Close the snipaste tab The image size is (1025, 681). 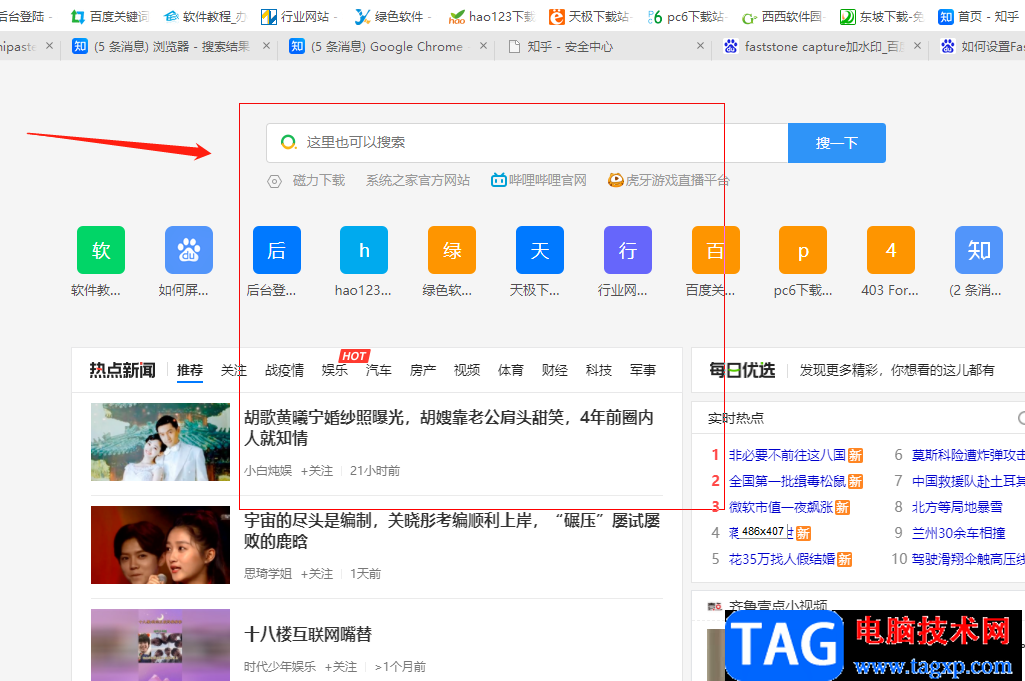click(49, 46)
